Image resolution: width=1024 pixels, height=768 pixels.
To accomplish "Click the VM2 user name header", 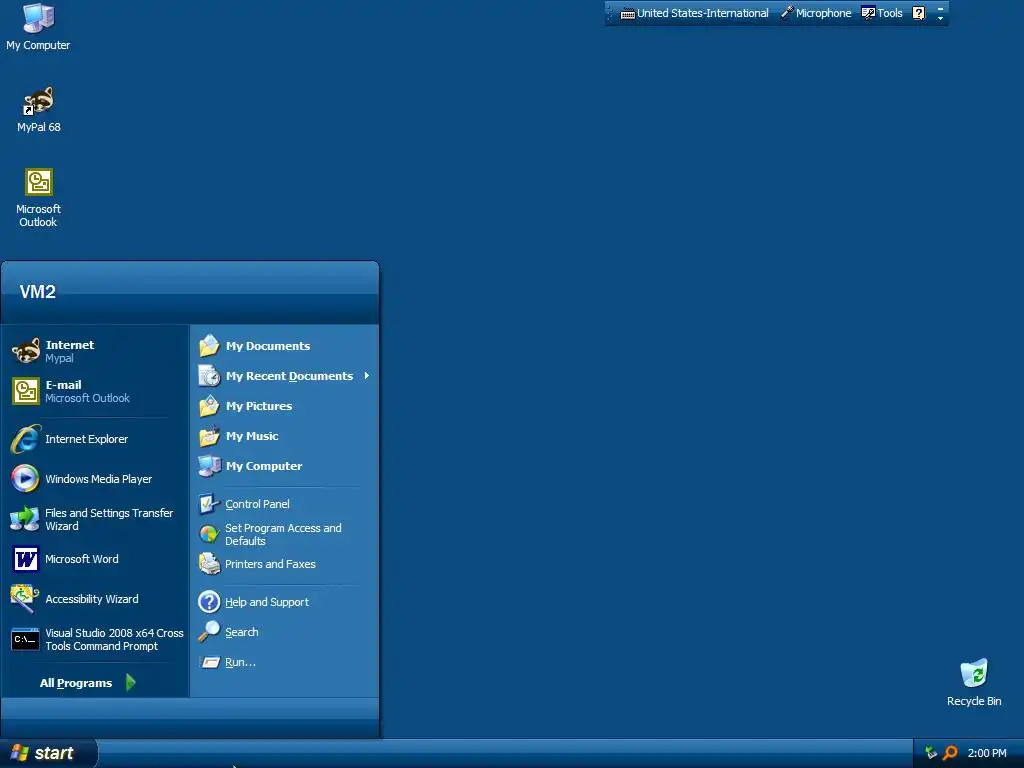I will [x=37, y=291].
